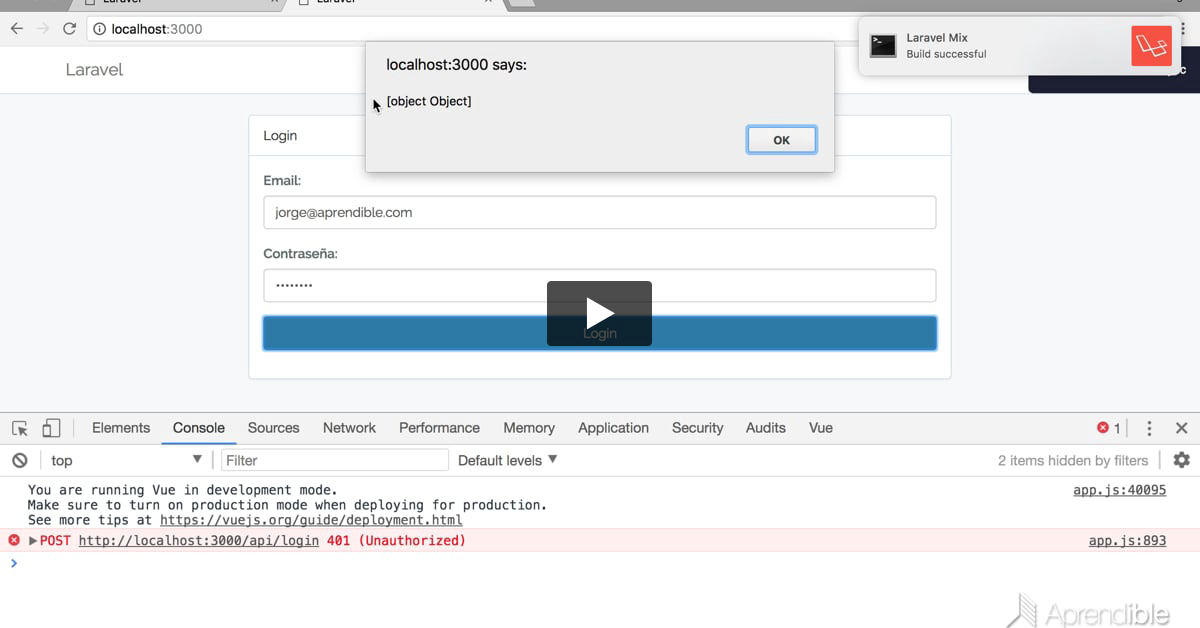This screenshot has height=628, width=1200.
Task: Click the Laravel brand link
Action: click(x=94, y=70)
